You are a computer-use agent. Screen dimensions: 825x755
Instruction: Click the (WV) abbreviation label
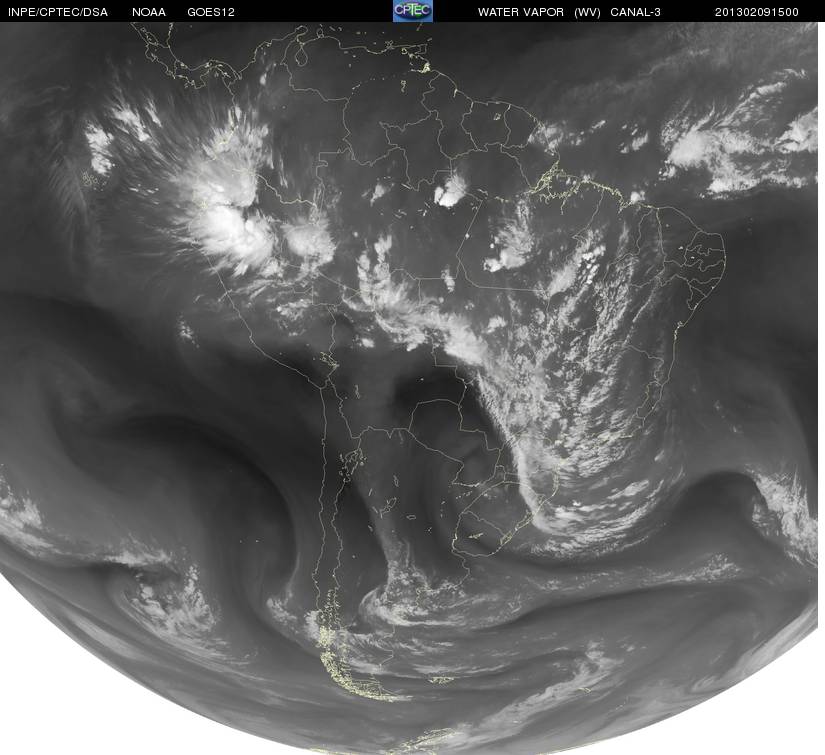point(587,12)
